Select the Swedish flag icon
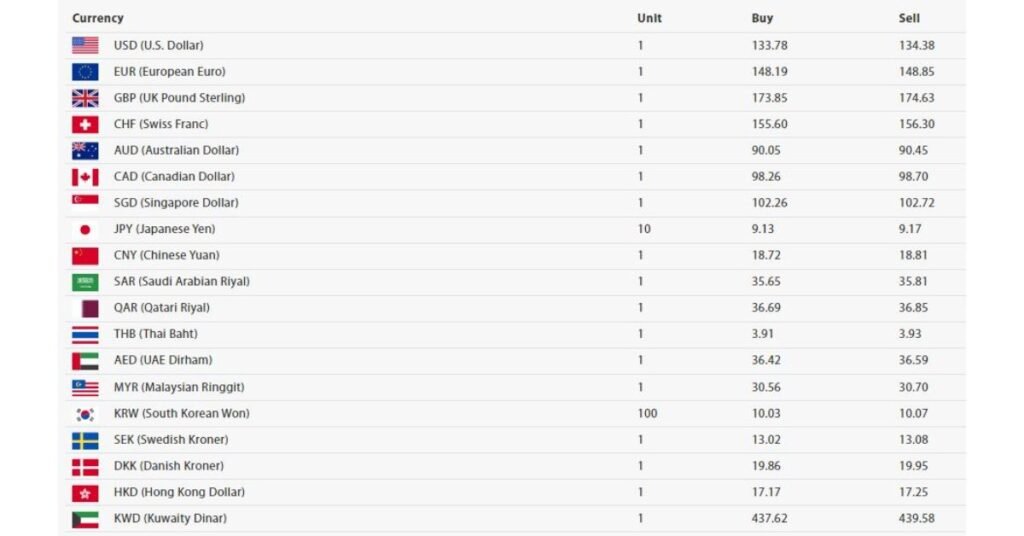Viewport: 1024px width, 536px height. [x=85, y=441]
